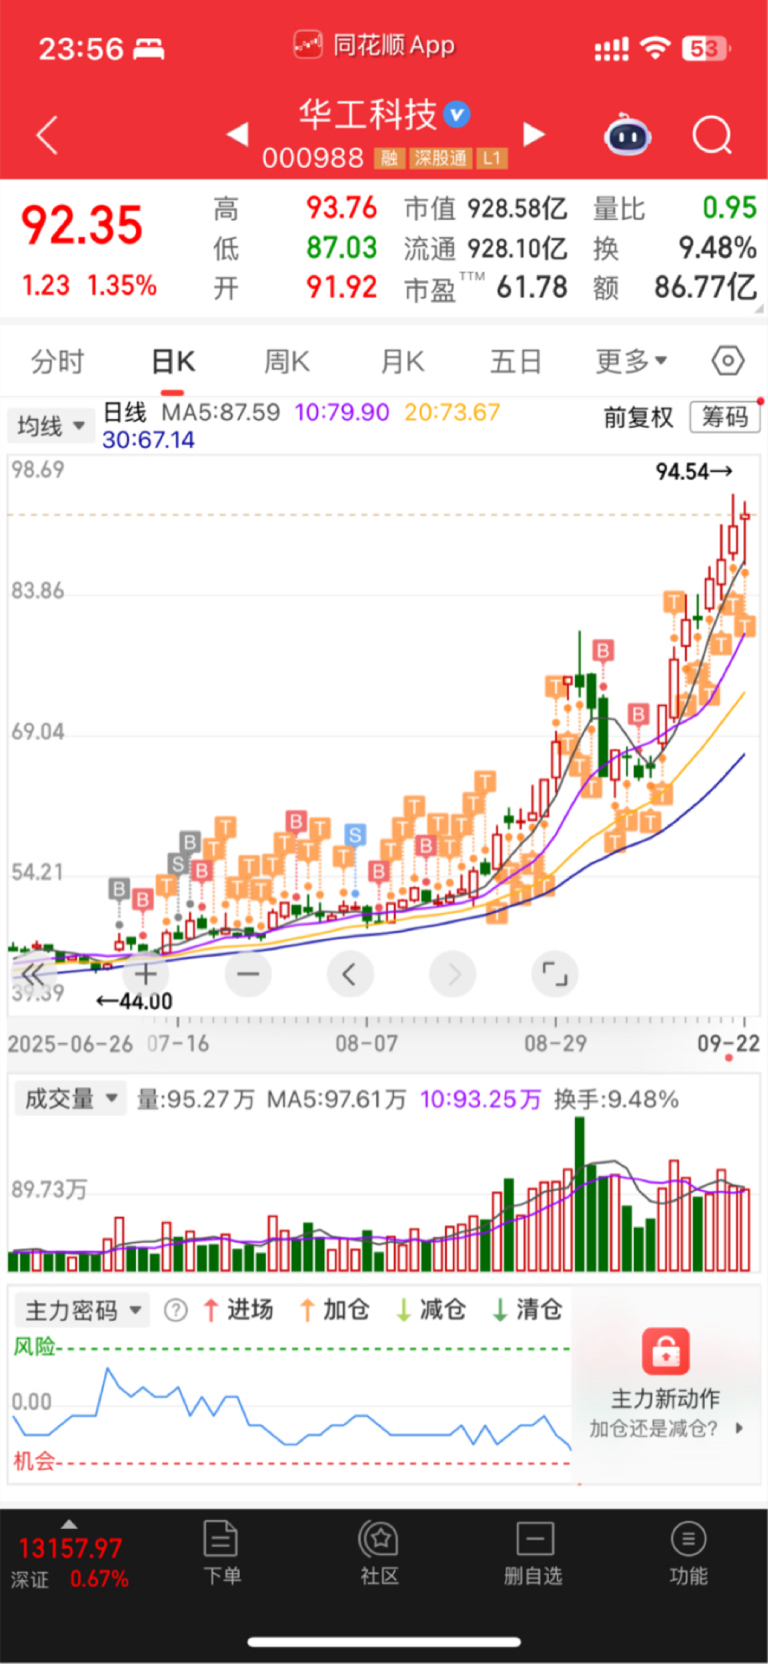Open the 更多 periods dropdown
Image resolution: width=768 pixels, height=1664 pixels.
[x=631, y=361]
